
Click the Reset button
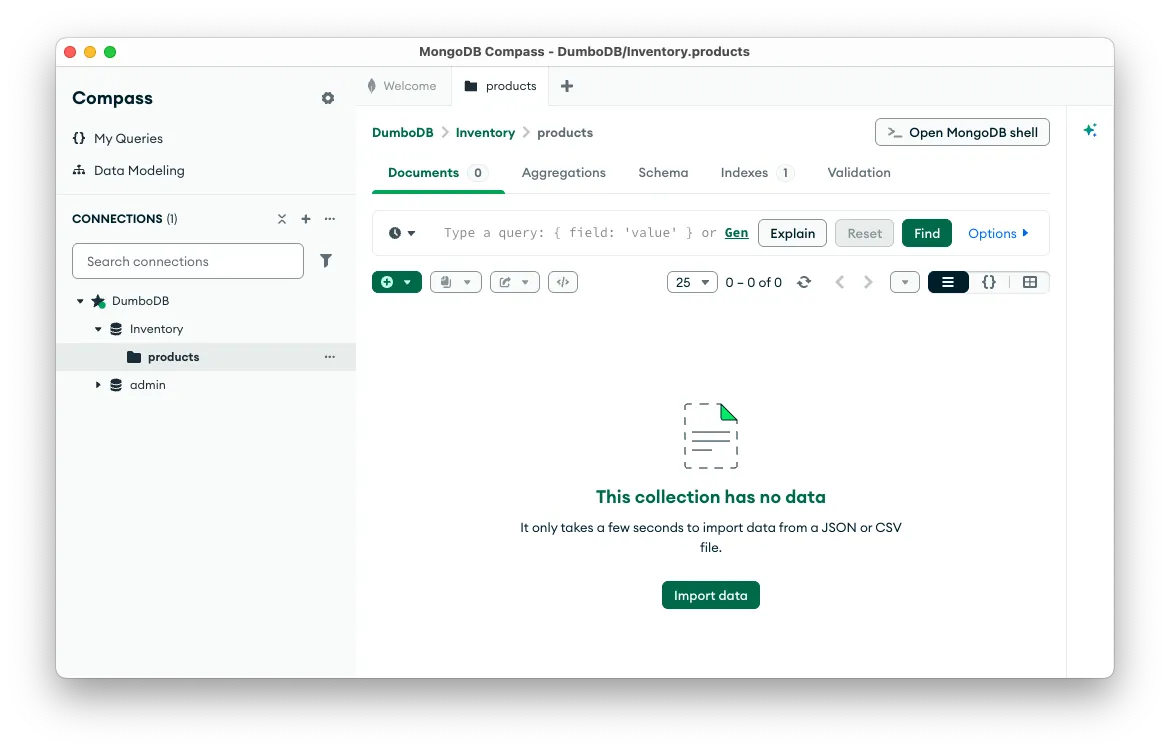[x=864, y=233]
